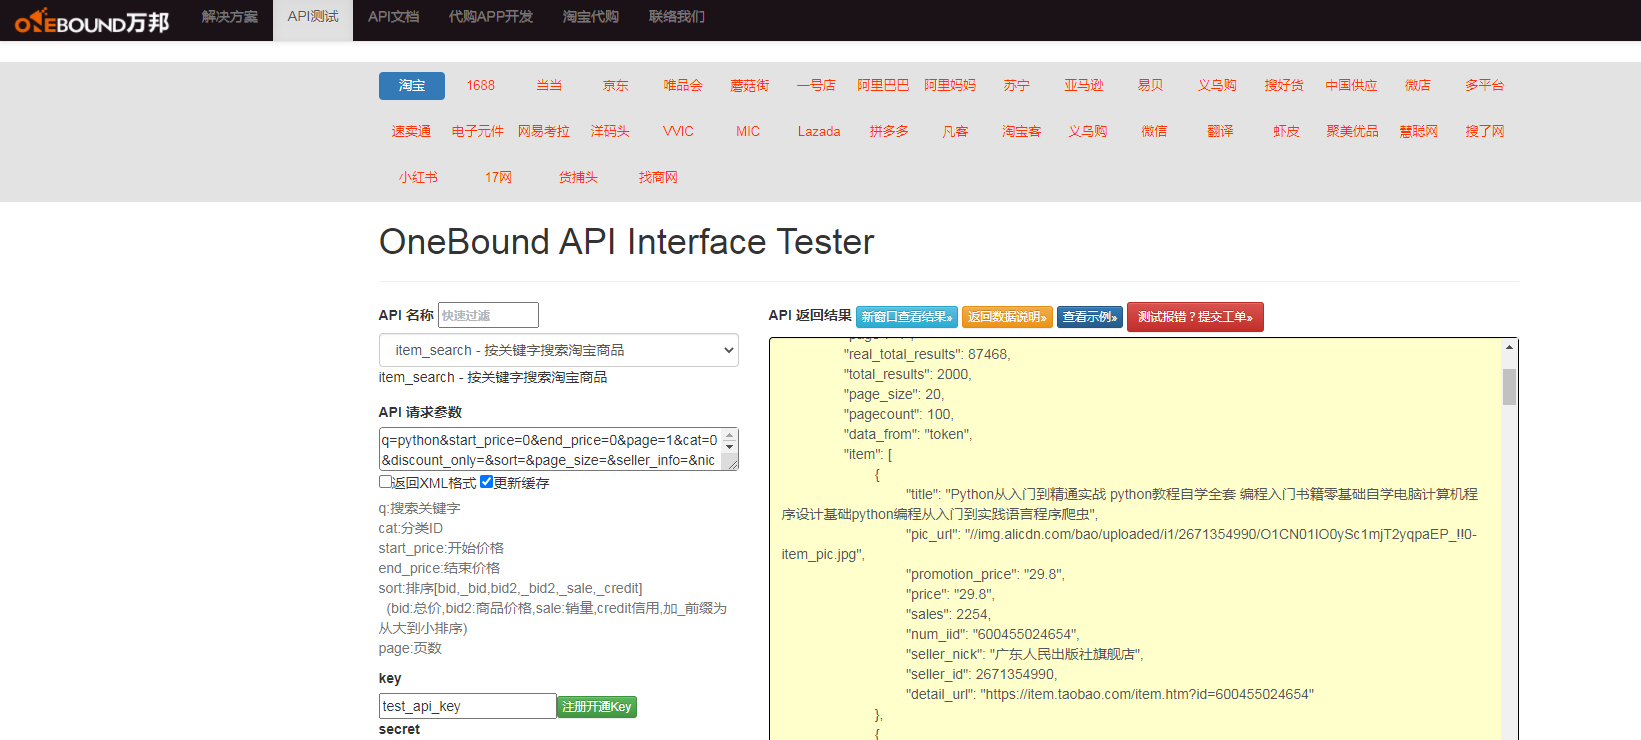Image resolution: width=1641 pixels, height=740 pixels.
Task: Select the 搜了网 platform link
Action: pyautogui.click(x=1485, y=132)
